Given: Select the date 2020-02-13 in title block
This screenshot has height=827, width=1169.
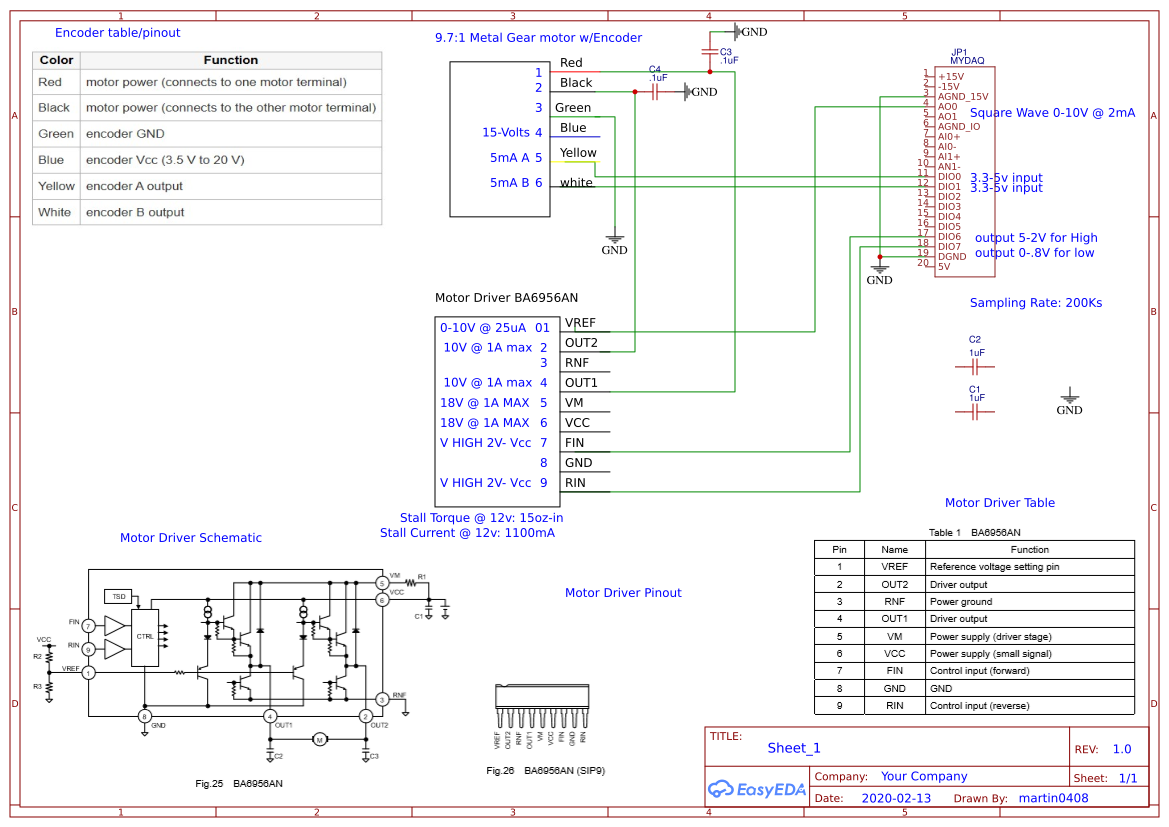Looking at the screenshot, I should point(895,798).
